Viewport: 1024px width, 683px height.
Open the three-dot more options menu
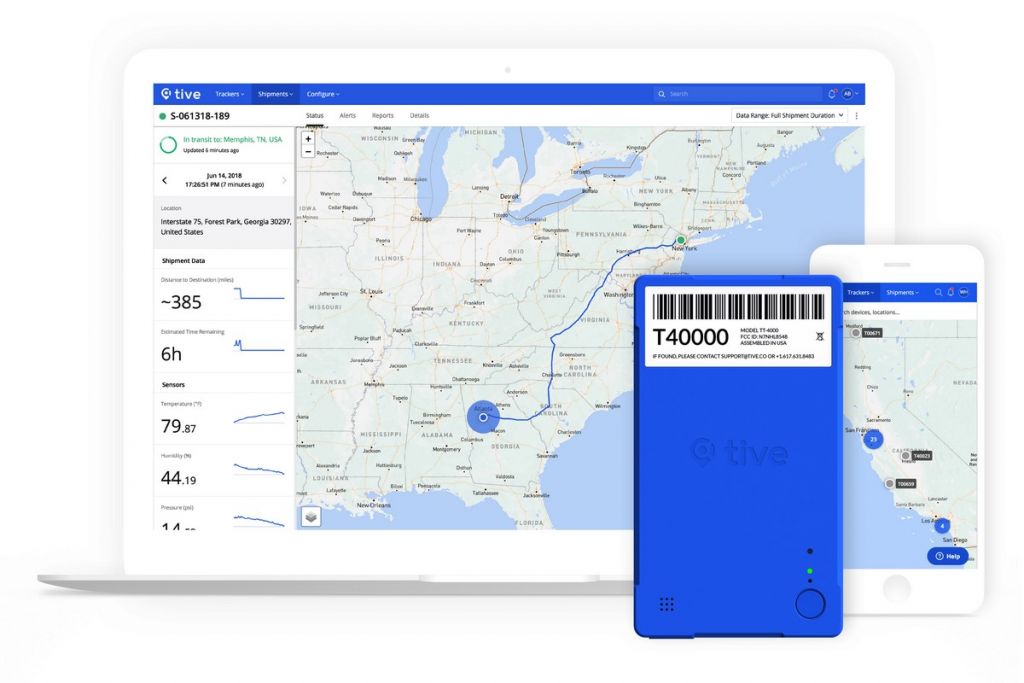[x=856, y=116]
